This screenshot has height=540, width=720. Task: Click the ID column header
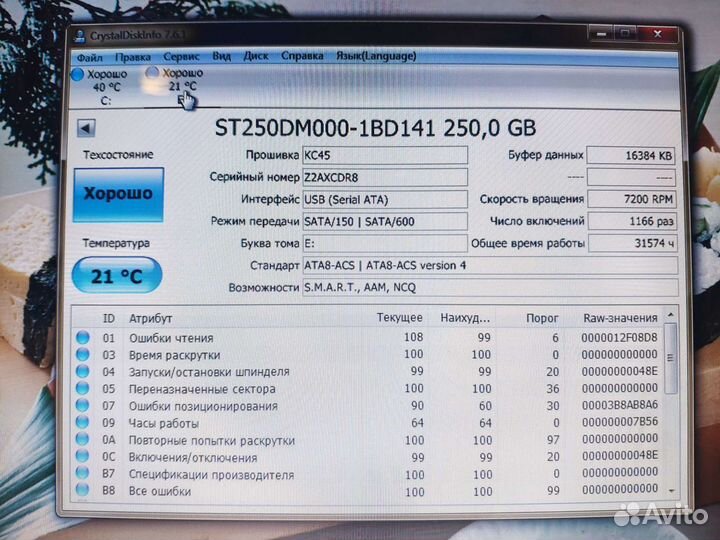108,318
